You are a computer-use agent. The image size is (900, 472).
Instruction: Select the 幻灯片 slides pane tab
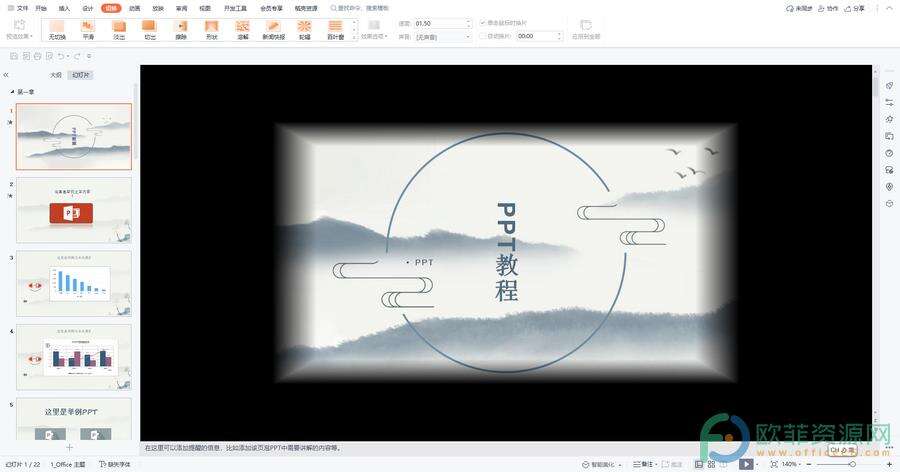point(80,75)
